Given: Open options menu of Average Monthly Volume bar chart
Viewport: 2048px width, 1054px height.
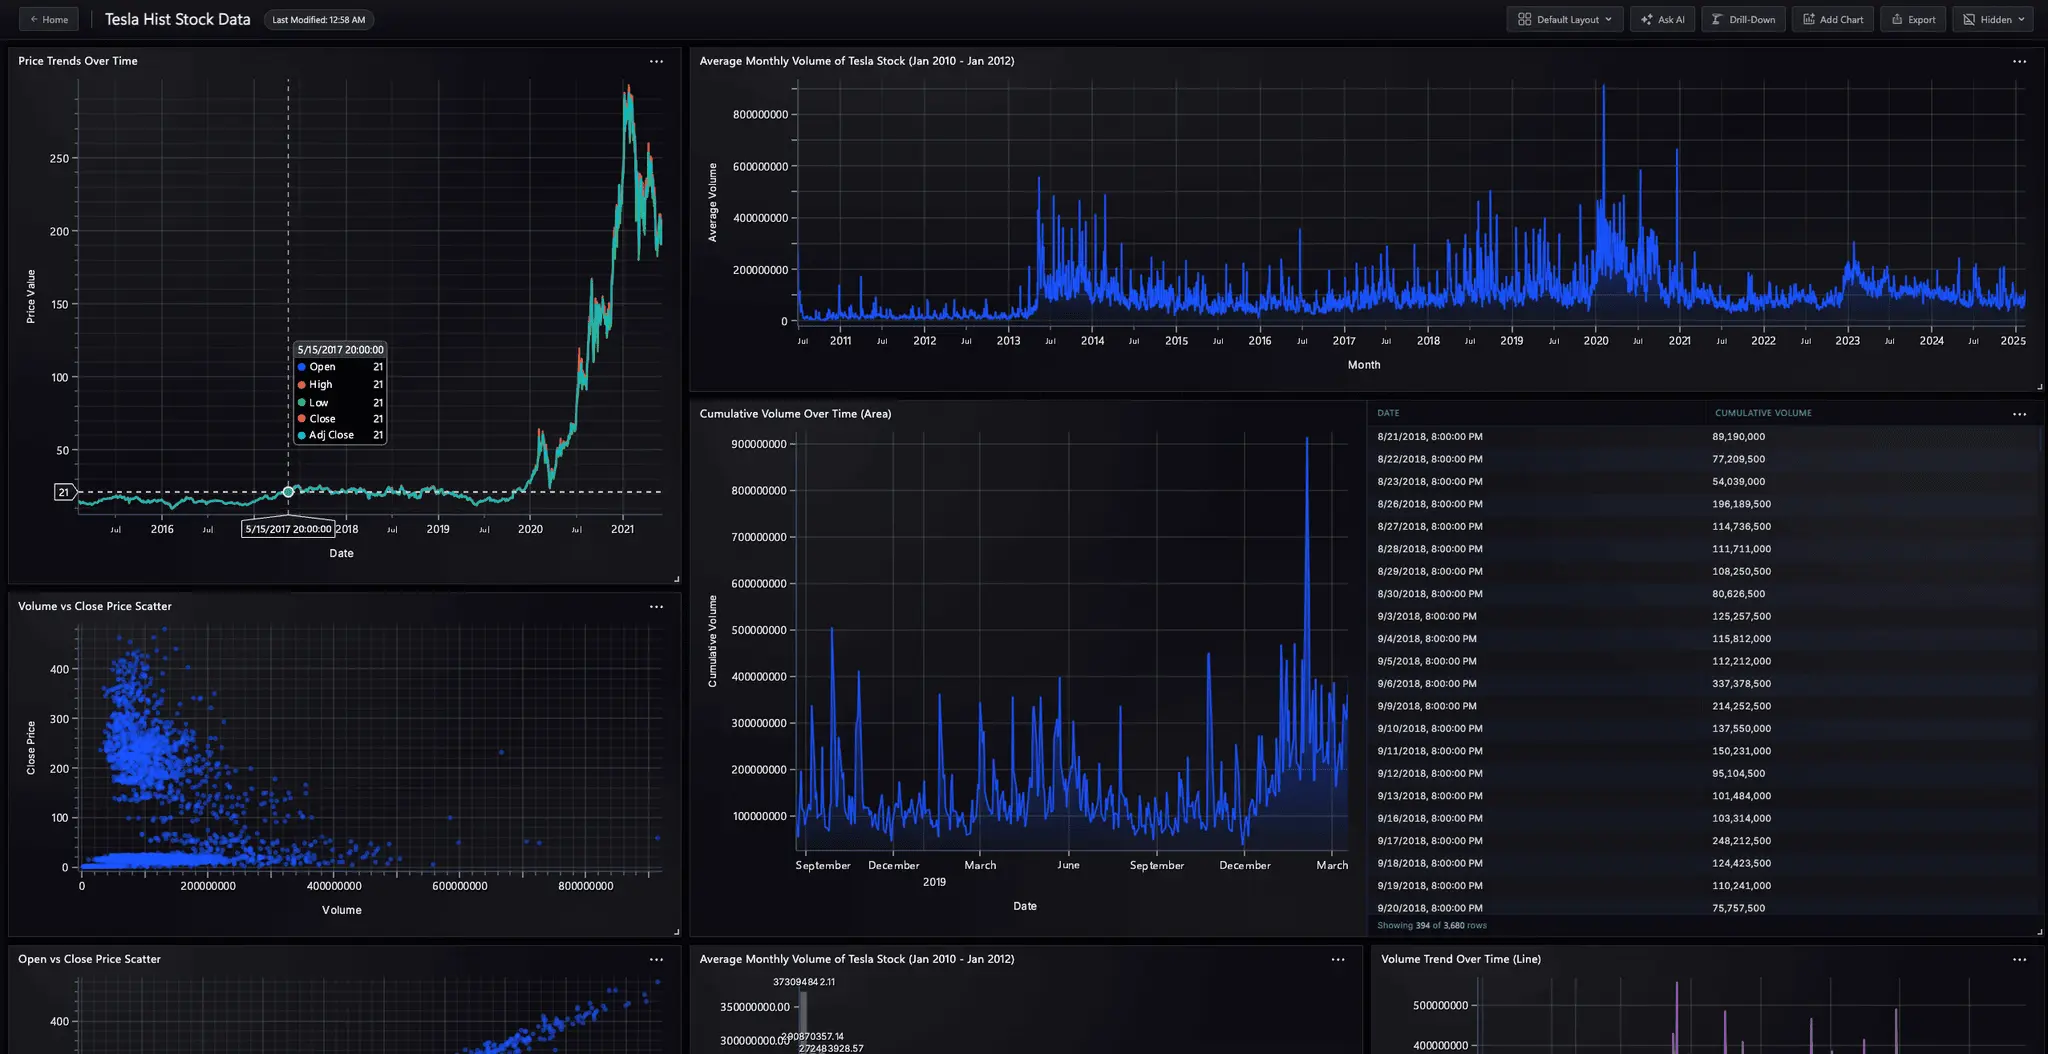Looking at the screenshot, I should pyautogui.click(x=1338, y=960).
